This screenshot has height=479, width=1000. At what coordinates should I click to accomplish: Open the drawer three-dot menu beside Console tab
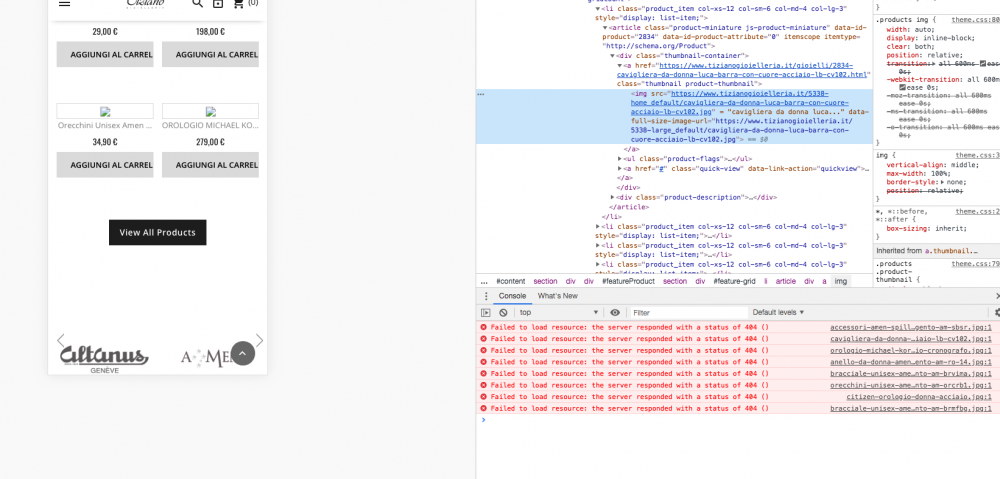point(486,296)
